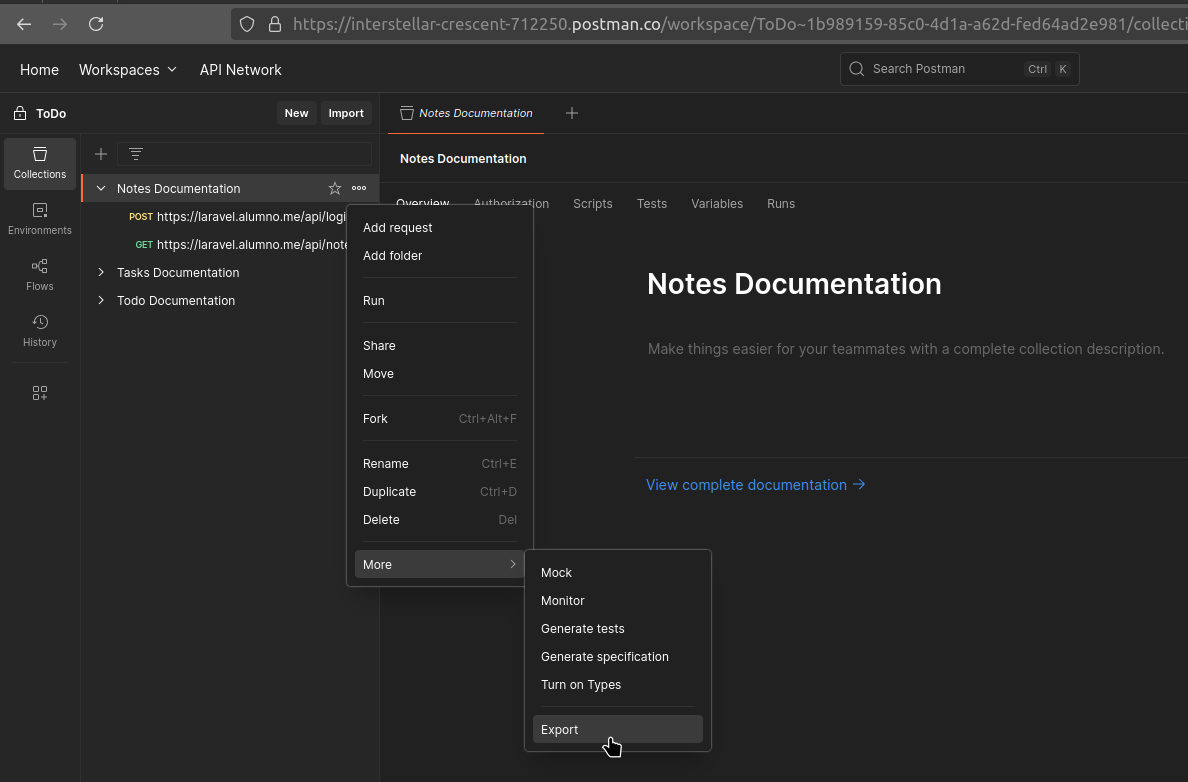1188x782 pixels.
Task: Choose Duplicate in the context menu
Action: 439,492
